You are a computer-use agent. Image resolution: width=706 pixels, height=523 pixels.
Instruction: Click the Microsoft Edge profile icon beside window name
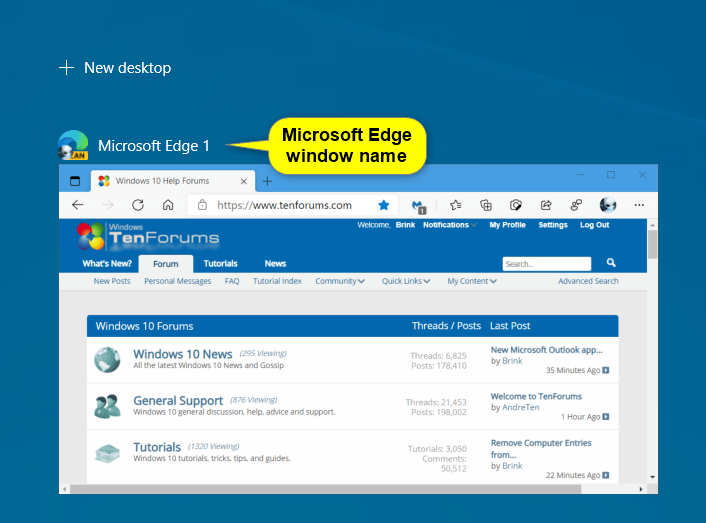pyautogui.click(x=73, y=145)
